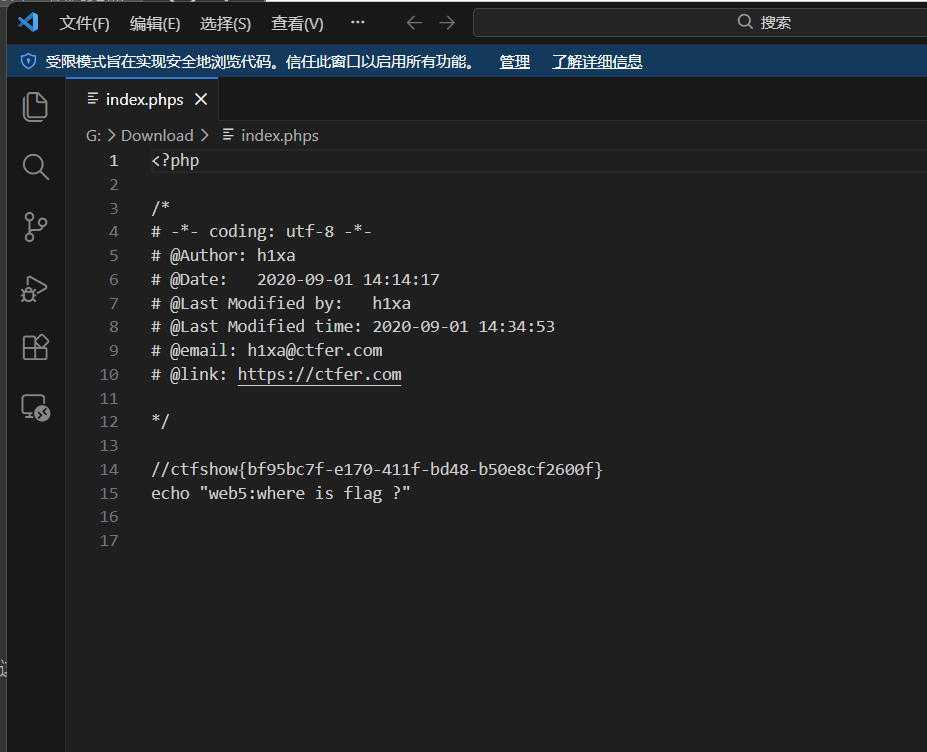Open the Extensions view
The image size is (927, 752).
point(35,348)
